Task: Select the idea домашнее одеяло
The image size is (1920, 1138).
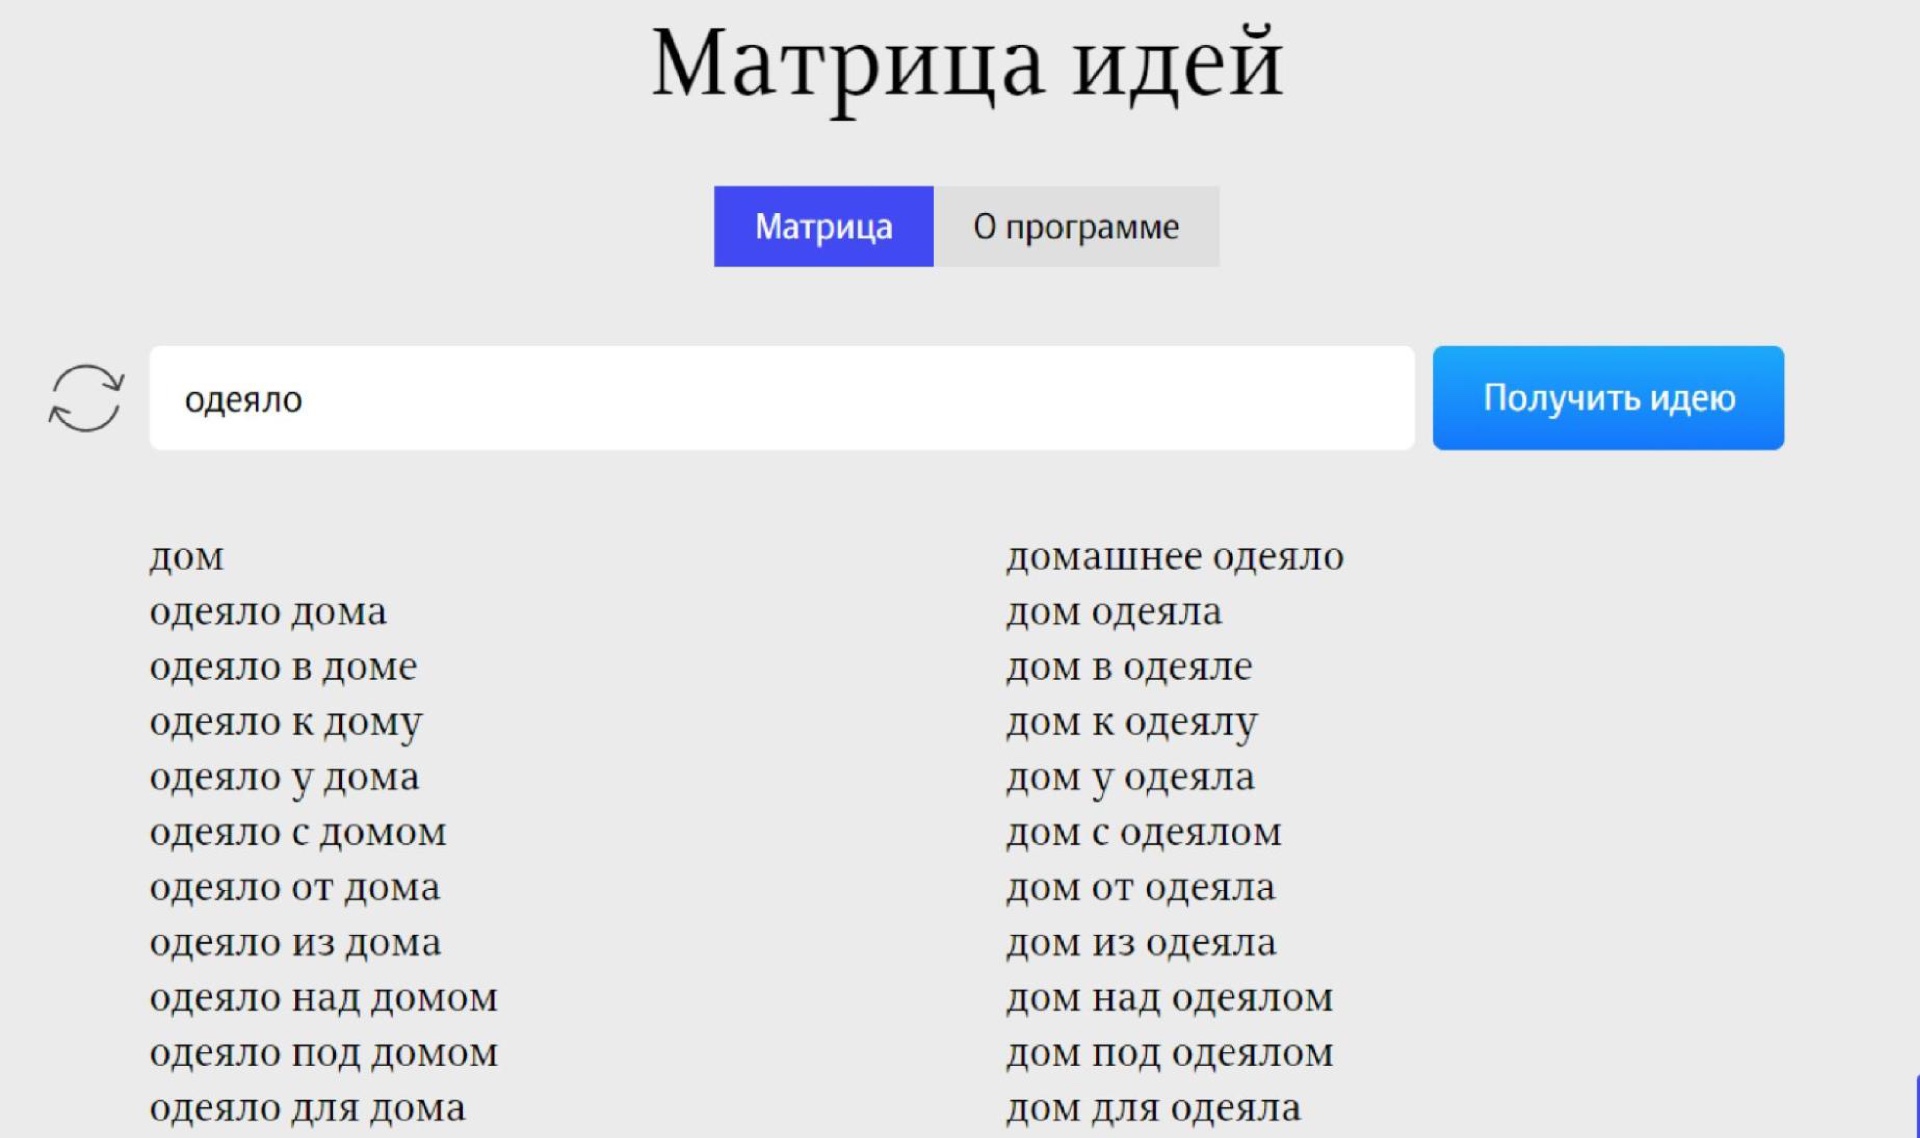Action: pyautogui.click(x=1175, y=556)
